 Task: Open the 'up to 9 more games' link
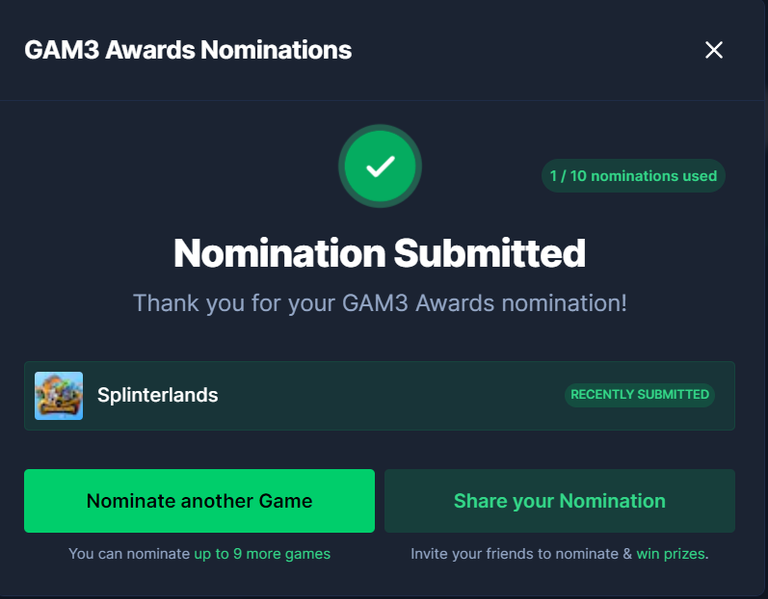point(262,554)
